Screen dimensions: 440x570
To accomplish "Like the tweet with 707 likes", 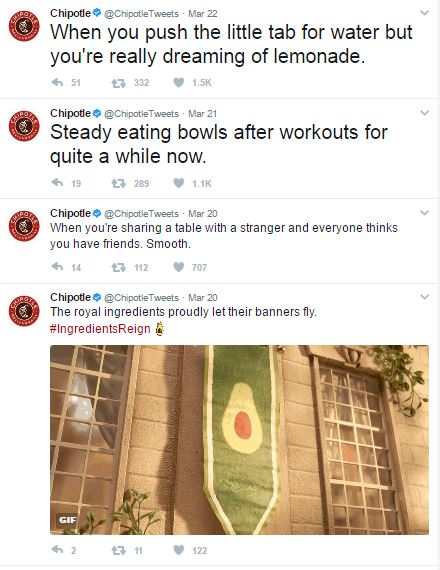I will click(x=179, y=267).
